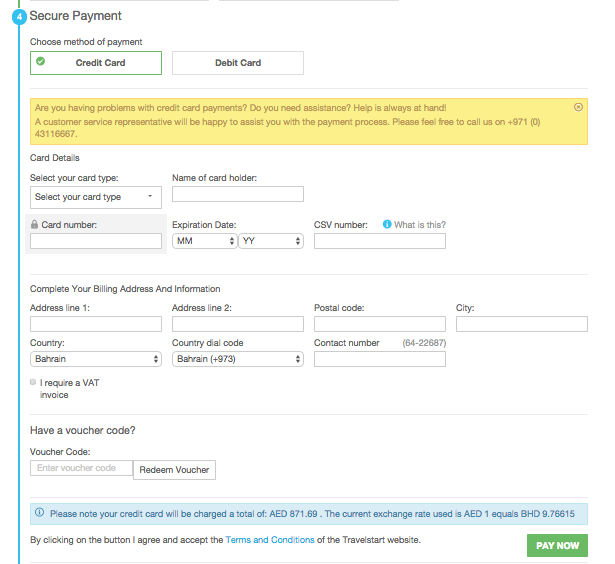Click the blue info icon beside What is this?
This screenshot has height=564, width=615.
point(387,224)
